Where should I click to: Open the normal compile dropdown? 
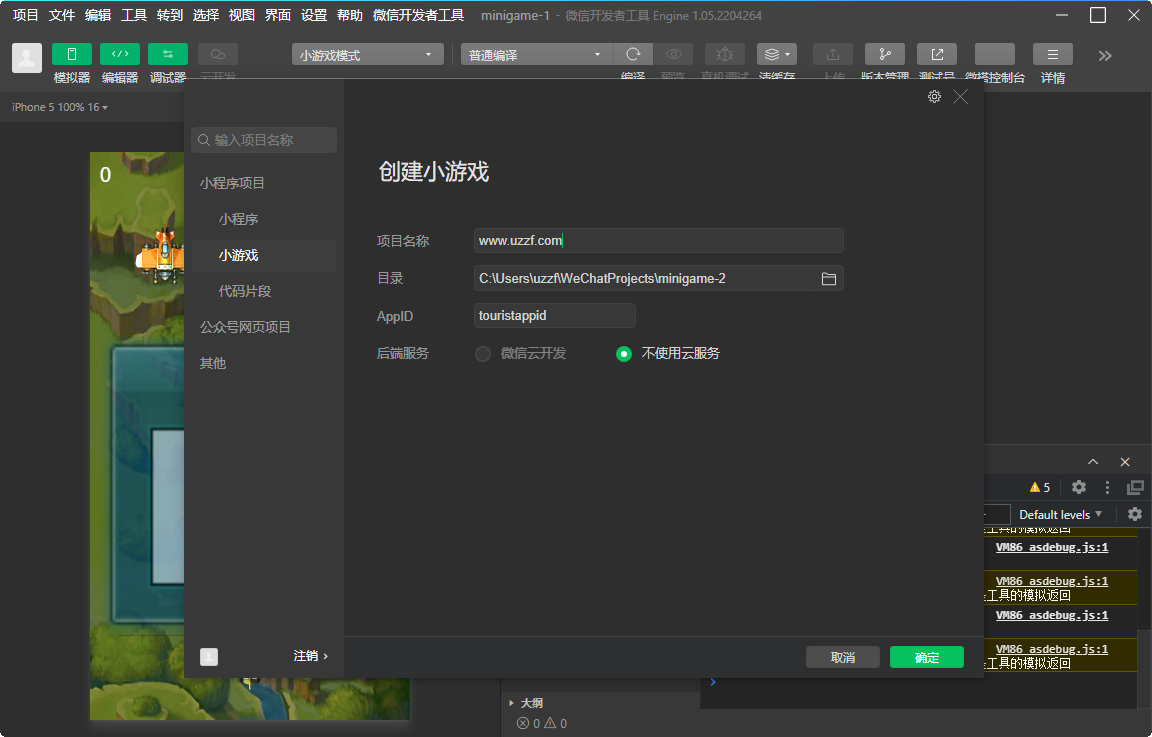click(x=536, y=54)
